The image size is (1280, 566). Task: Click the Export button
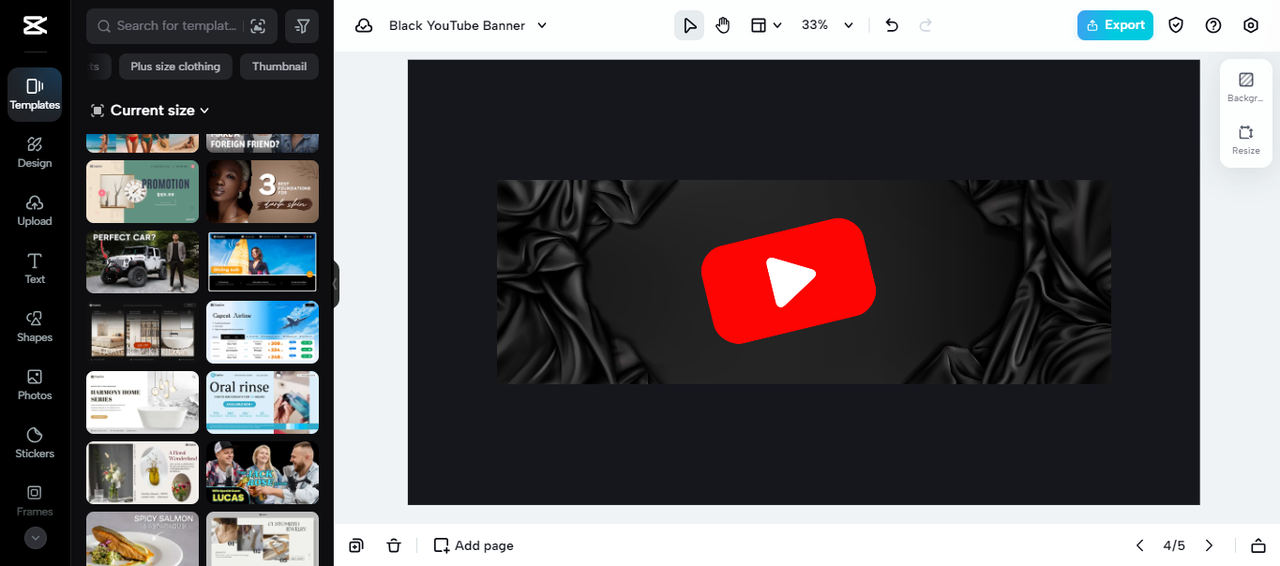[x=1115, y=25]
